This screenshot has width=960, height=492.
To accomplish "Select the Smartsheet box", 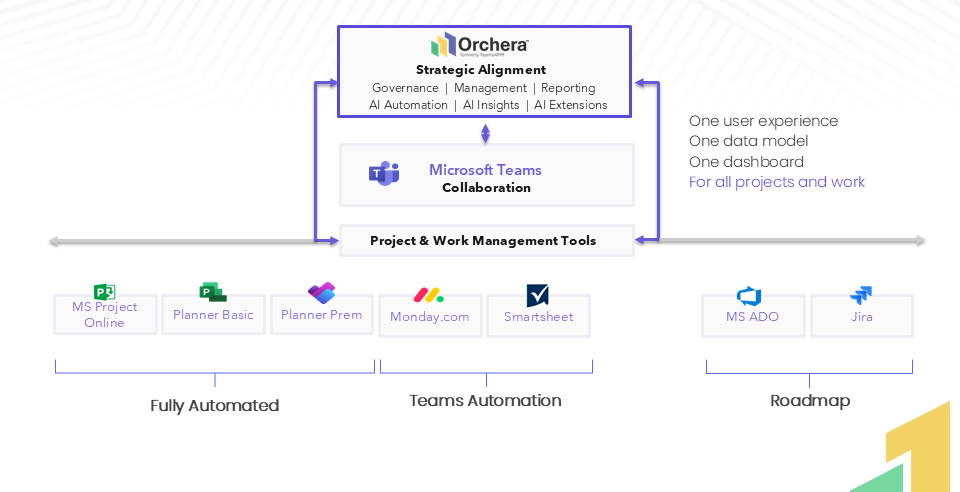I will [538, 316].
